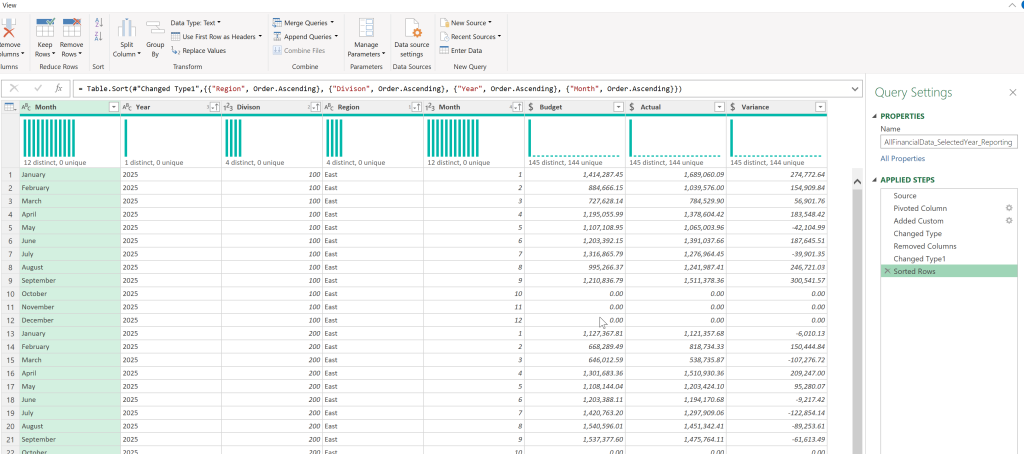This screenshot has height=454, width=1024.
Task: Open the Pivoted Column step settings gear
Action: coord(1008,208)
